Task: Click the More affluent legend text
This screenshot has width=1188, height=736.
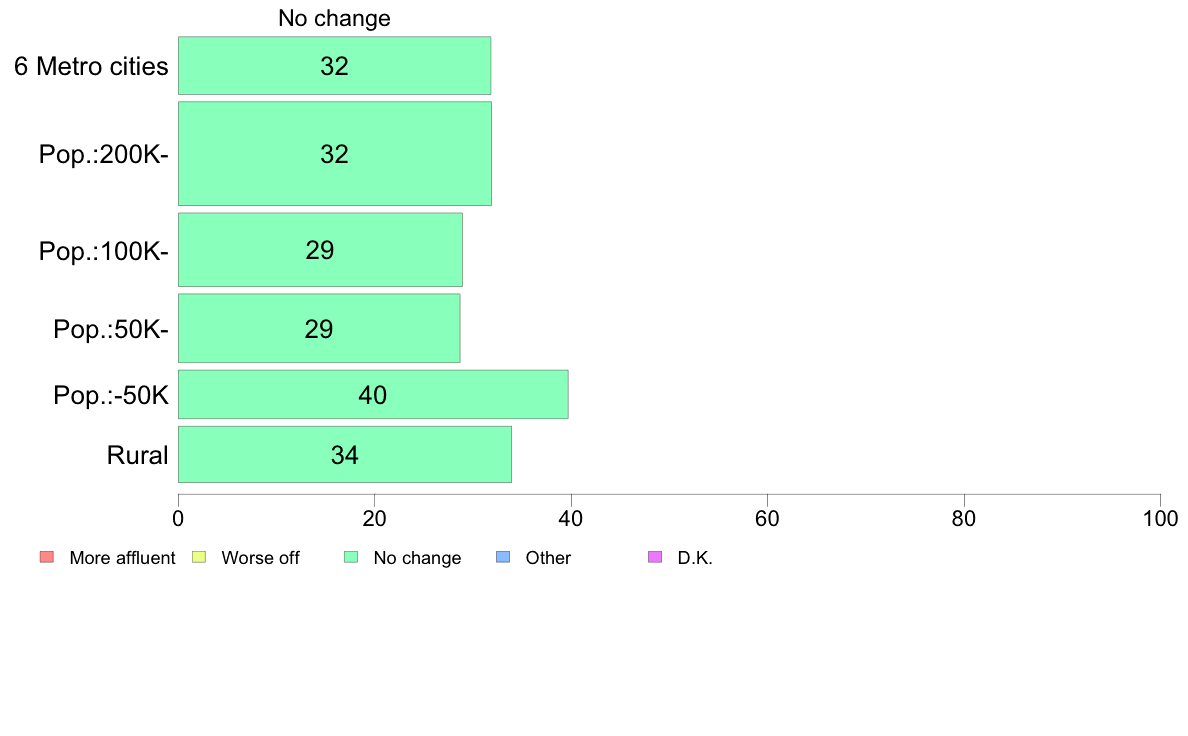Action: coord(122,558)
